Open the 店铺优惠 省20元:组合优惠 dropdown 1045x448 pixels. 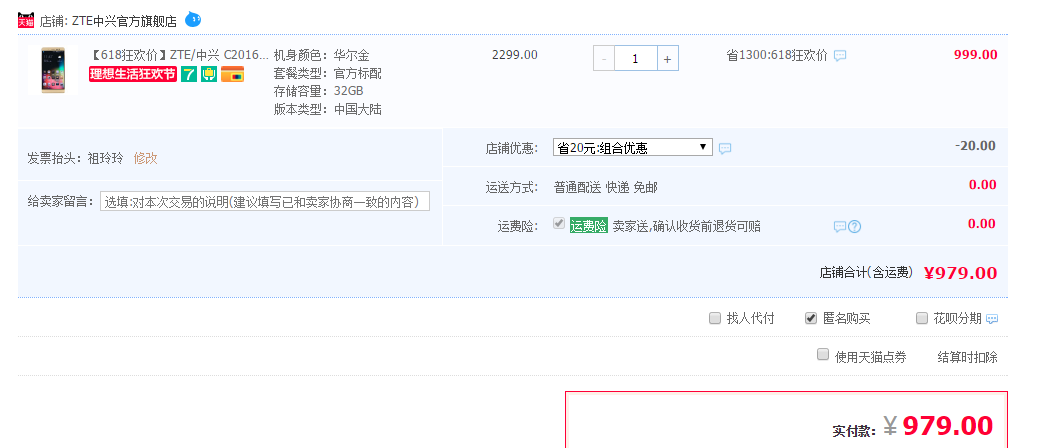pyautogui.click(x=632, y=147)
